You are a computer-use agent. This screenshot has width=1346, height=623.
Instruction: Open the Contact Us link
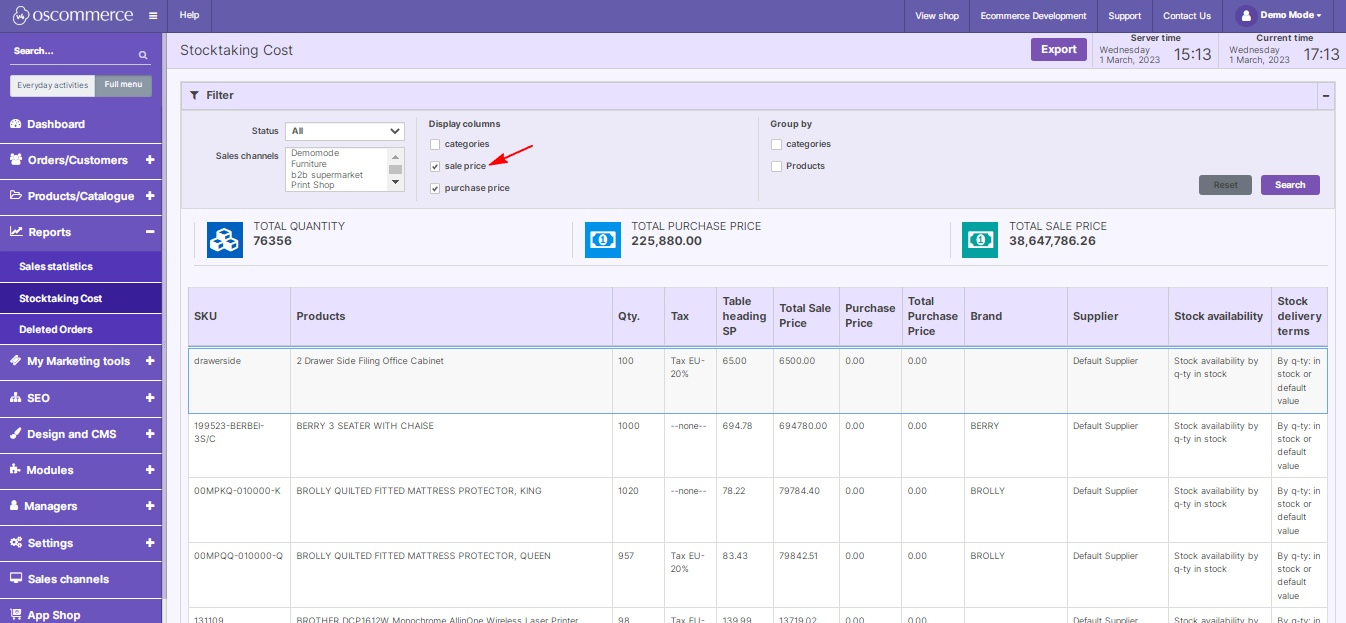pyautogui.click(x=1187, y=15)
